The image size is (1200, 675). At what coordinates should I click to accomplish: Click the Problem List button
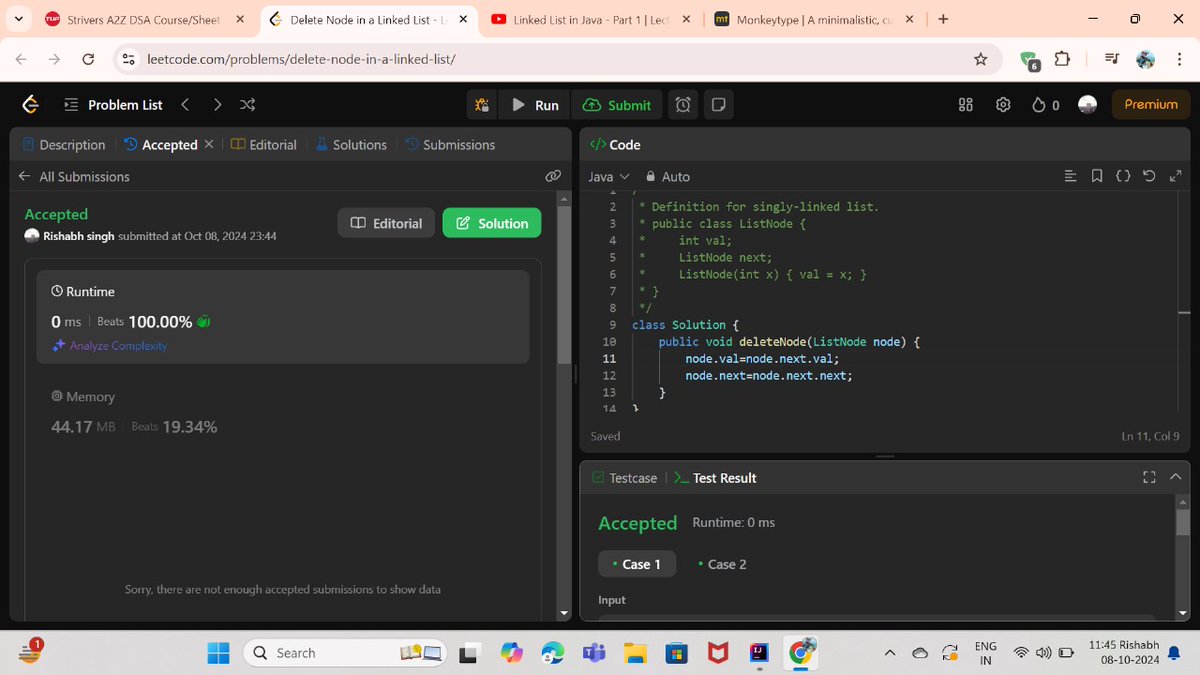(112, 105)
